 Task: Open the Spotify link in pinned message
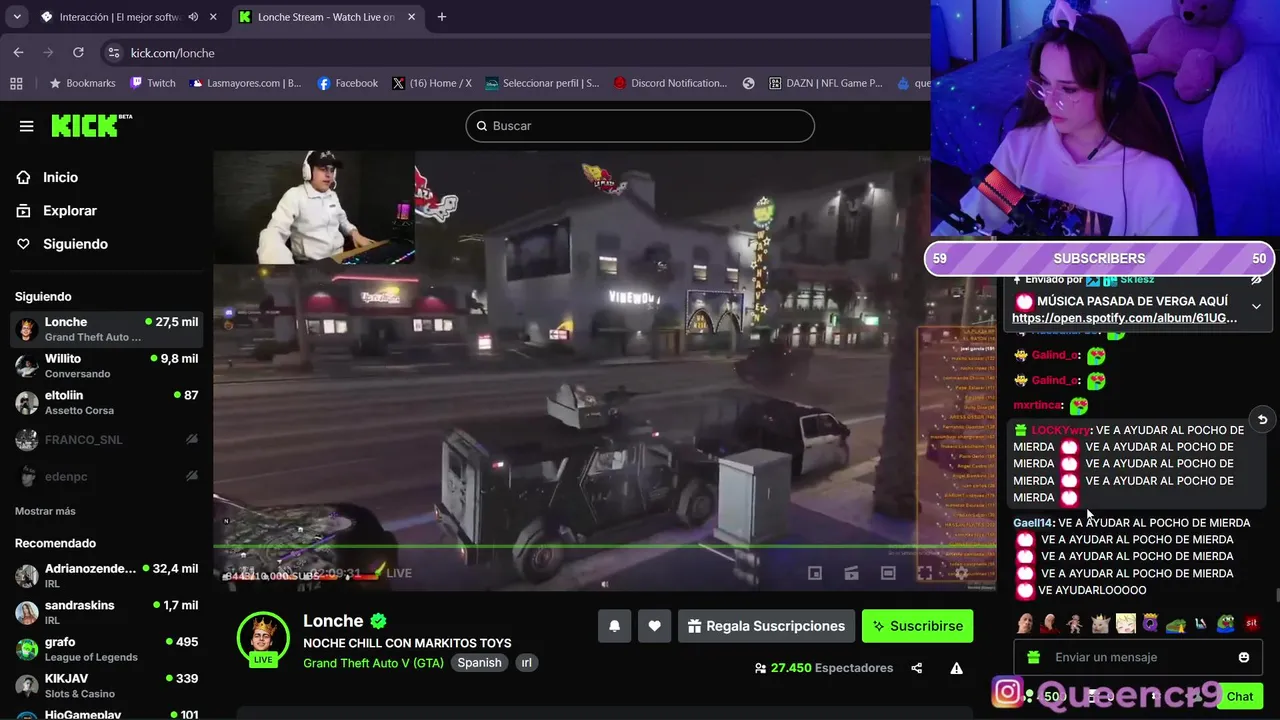(1124, 318)
